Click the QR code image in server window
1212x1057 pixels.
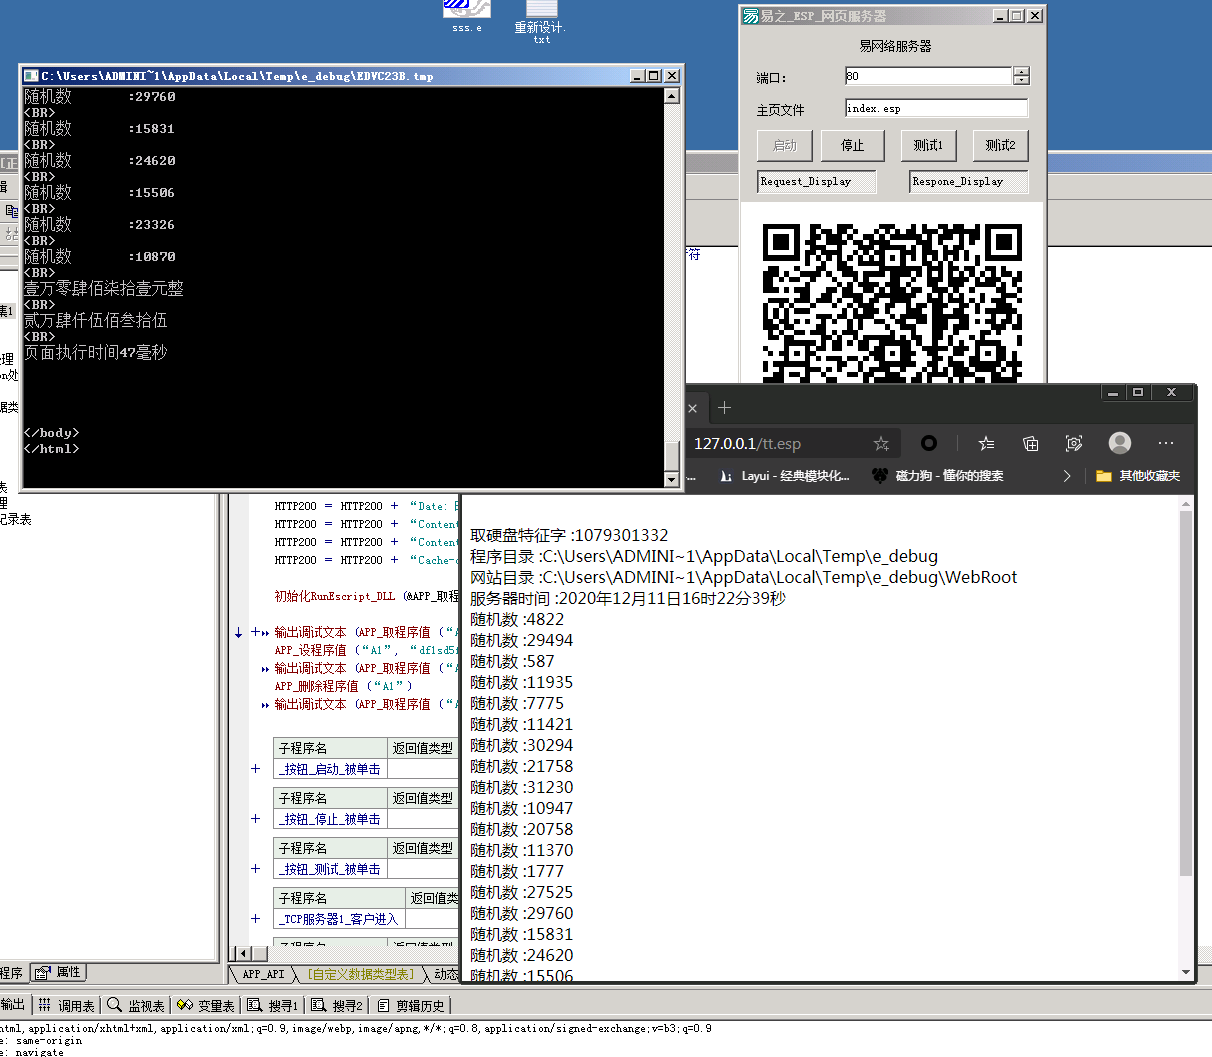click(892, 302)
